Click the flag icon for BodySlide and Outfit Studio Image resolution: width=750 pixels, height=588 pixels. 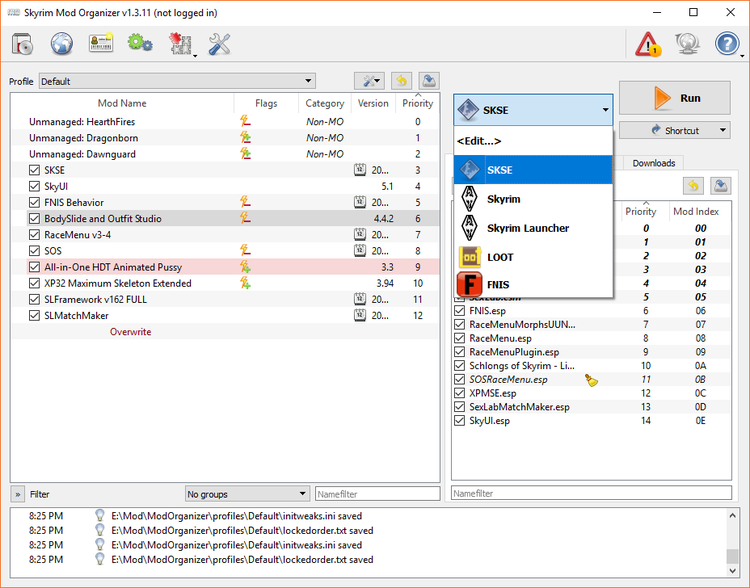coord(245,218)
